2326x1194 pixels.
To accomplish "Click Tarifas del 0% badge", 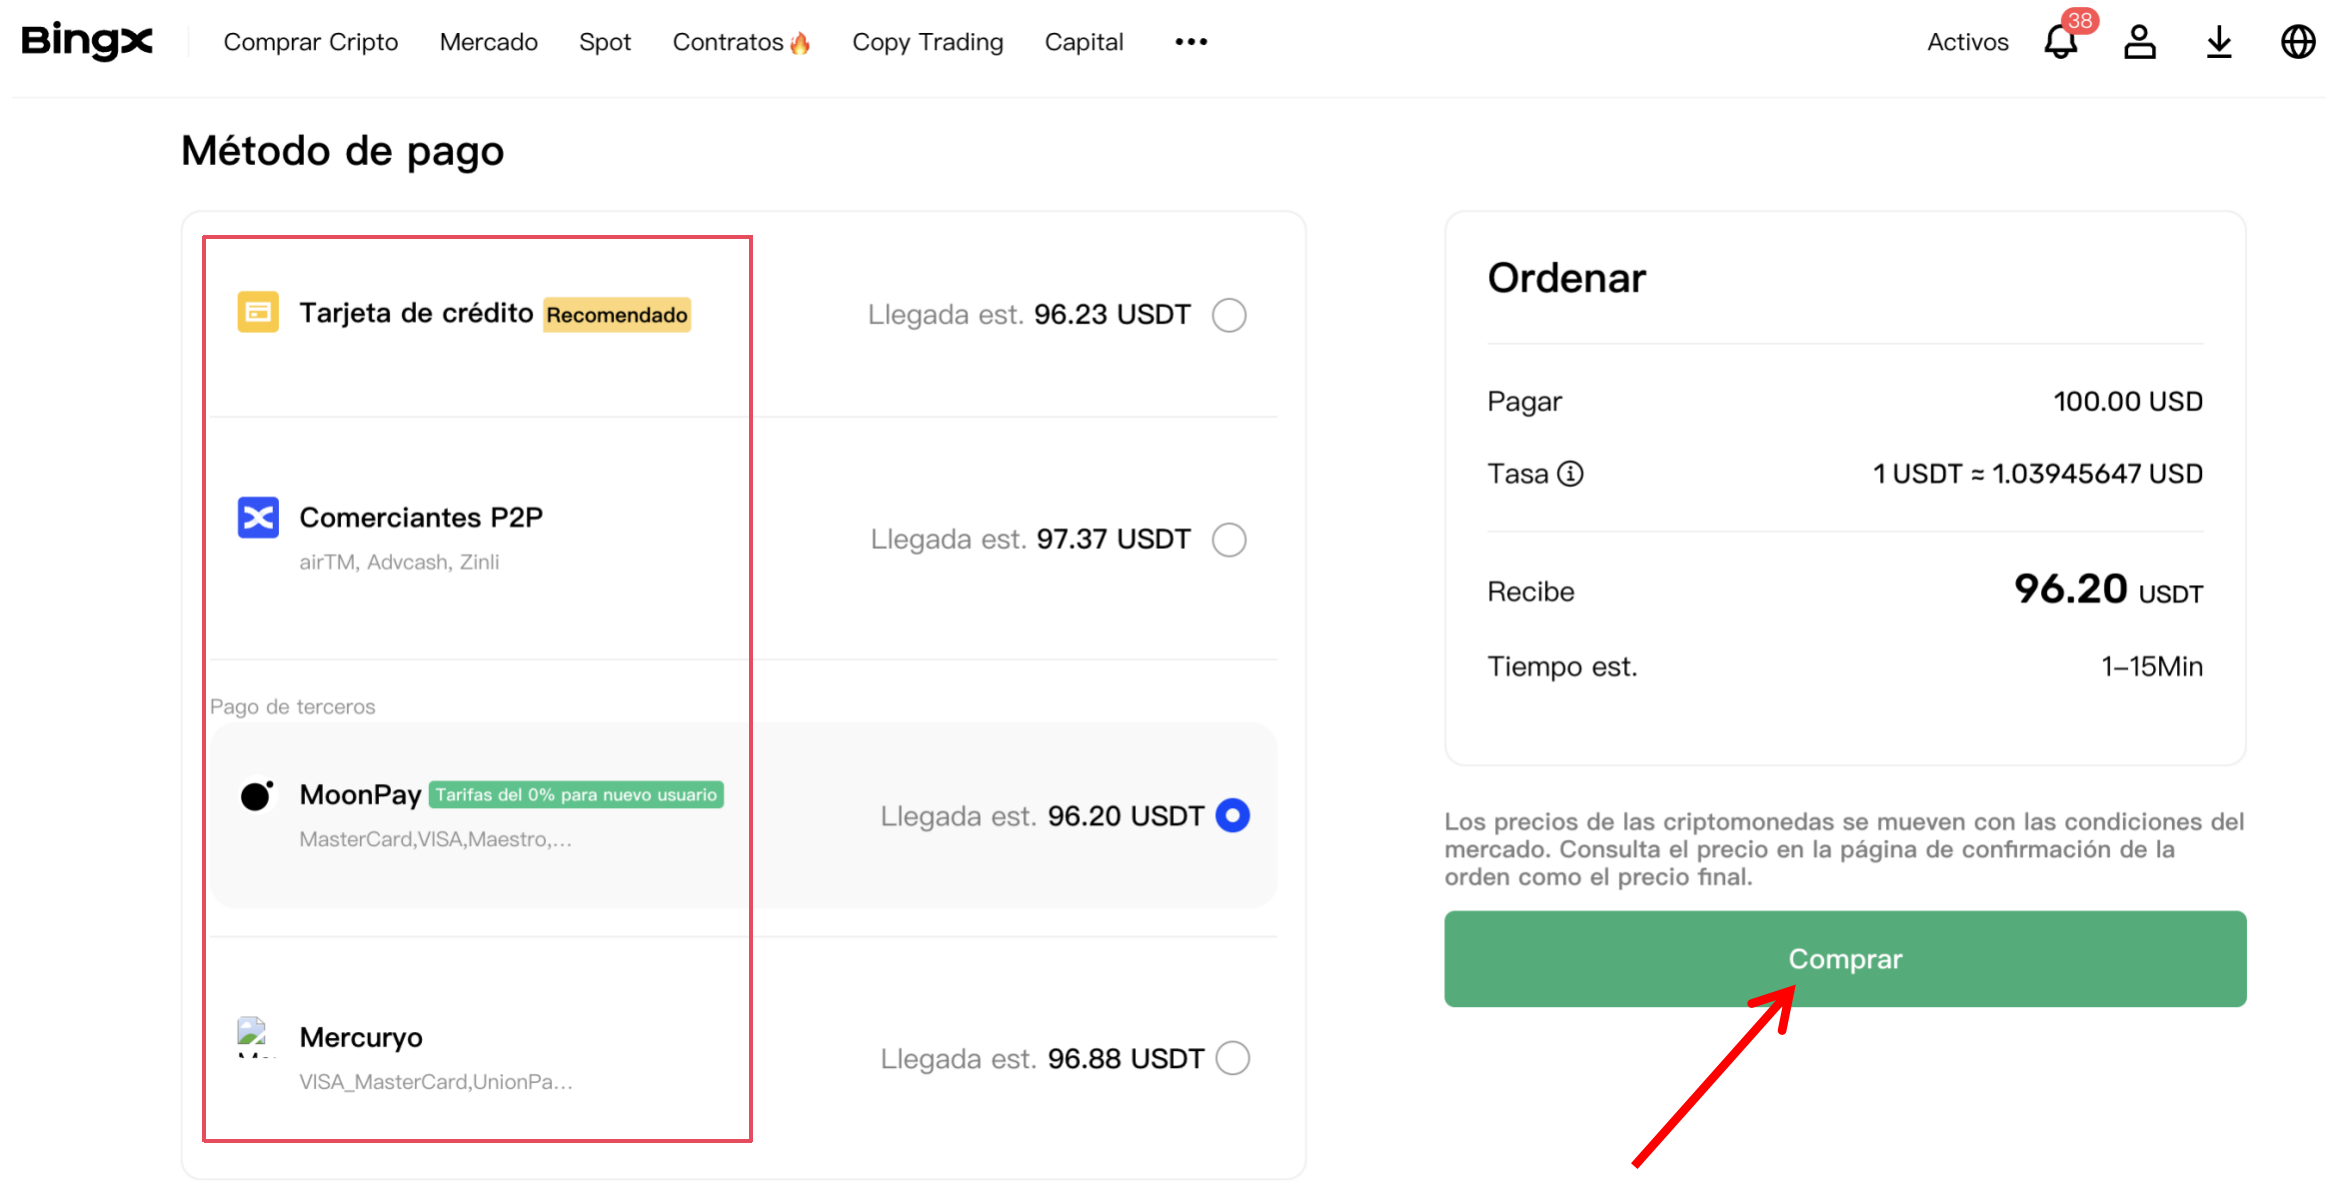I will click(x=576, y=795).
